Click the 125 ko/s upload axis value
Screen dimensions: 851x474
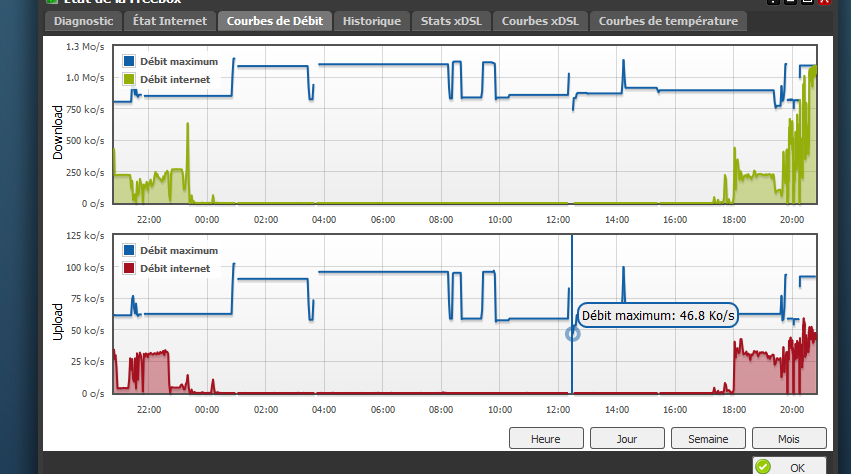click(x=85, y=236)
